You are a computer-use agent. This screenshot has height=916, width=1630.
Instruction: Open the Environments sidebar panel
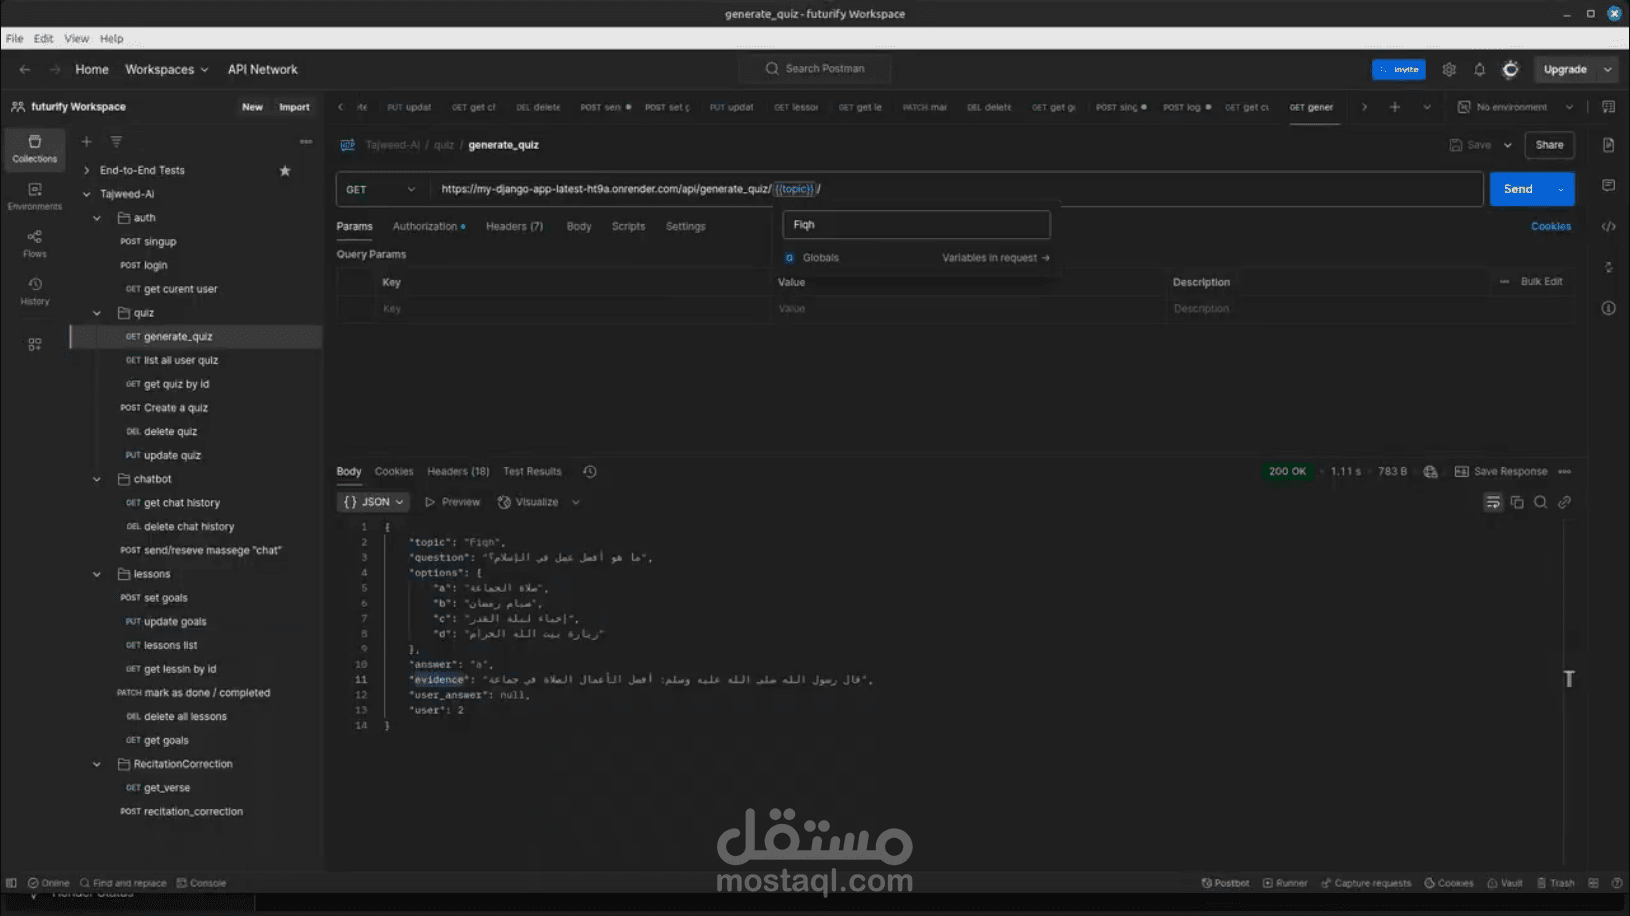pos(35,196)
